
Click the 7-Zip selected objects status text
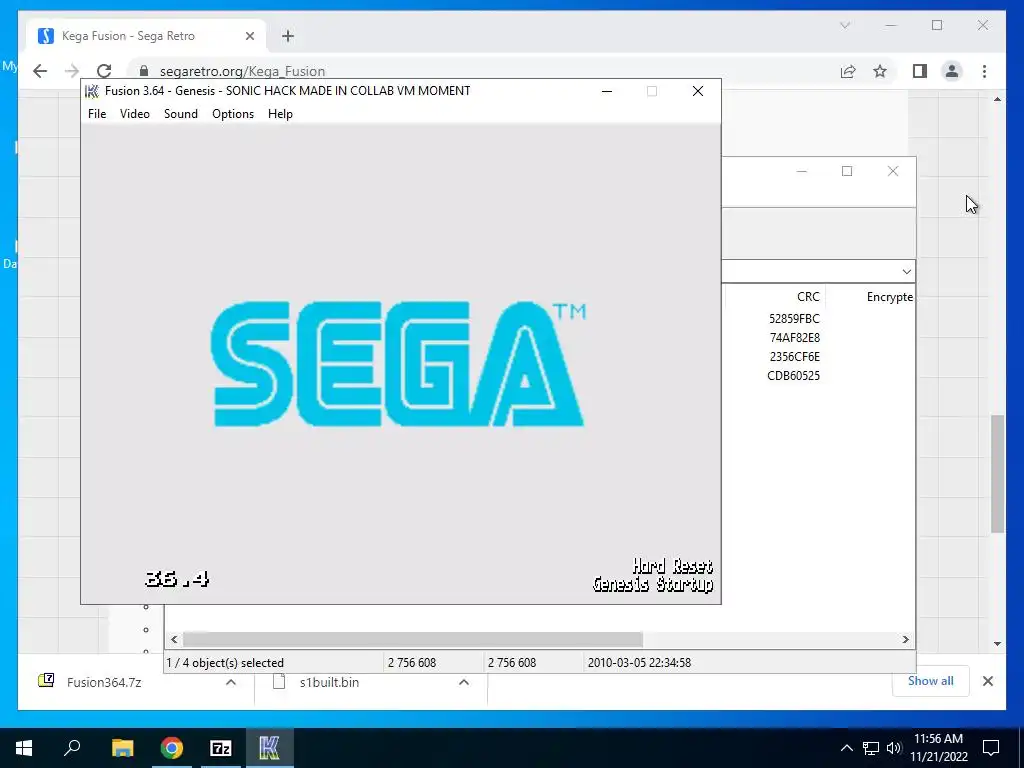pyautogui.click(x=225, y=663)
